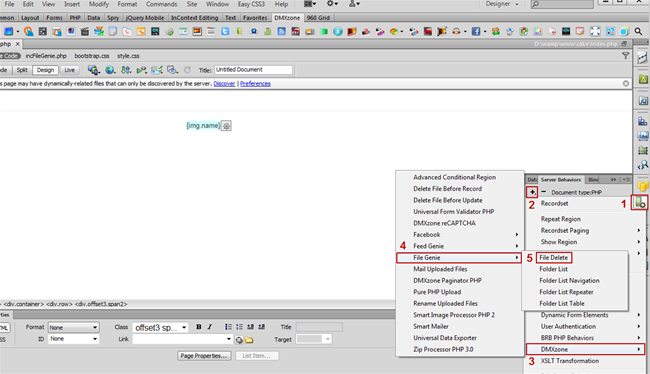This screenshot has width=650, height=374.
Task: Switch to Split view
Action: point(22,70)
